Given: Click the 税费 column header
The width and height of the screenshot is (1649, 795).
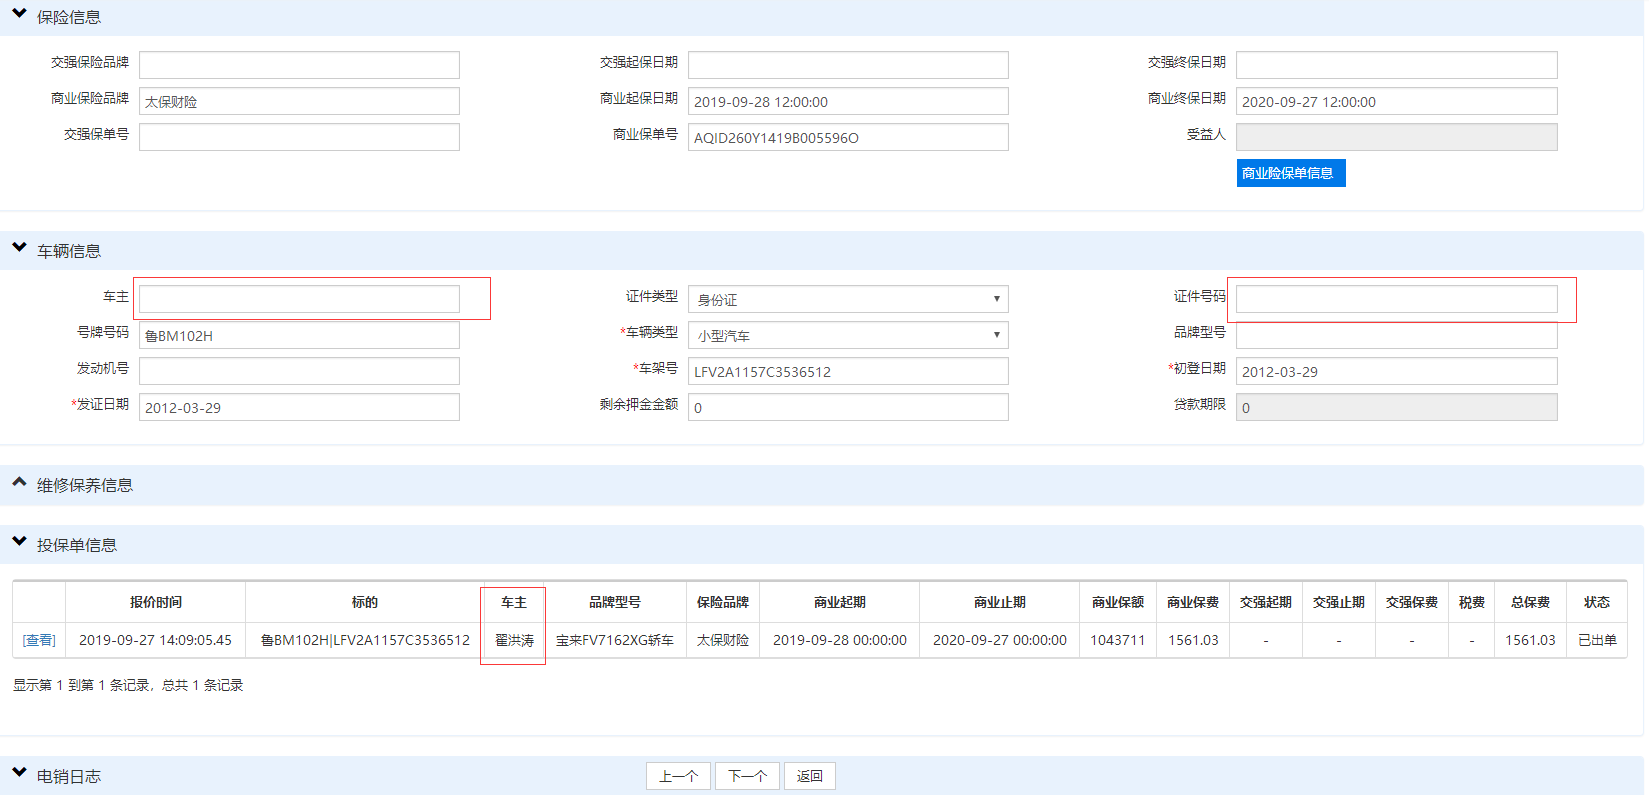Looking at the screenshot, I should point(1472,602).
